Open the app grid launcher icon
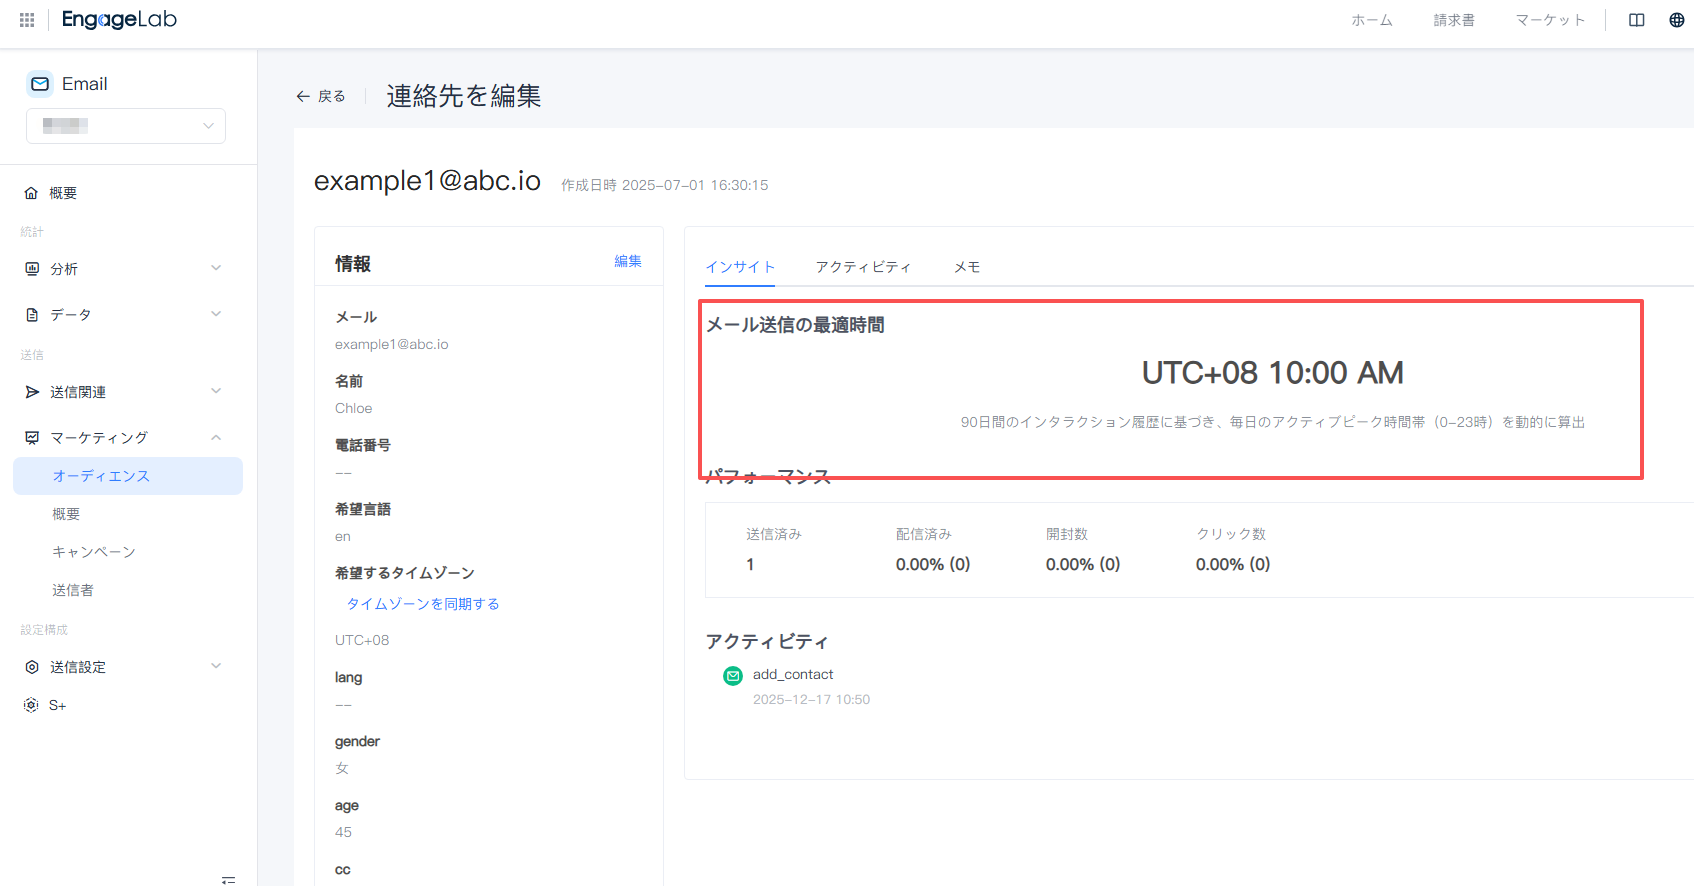Viewport: 1694px width, 886px height. pyautogui.click(x=27, y=20)
